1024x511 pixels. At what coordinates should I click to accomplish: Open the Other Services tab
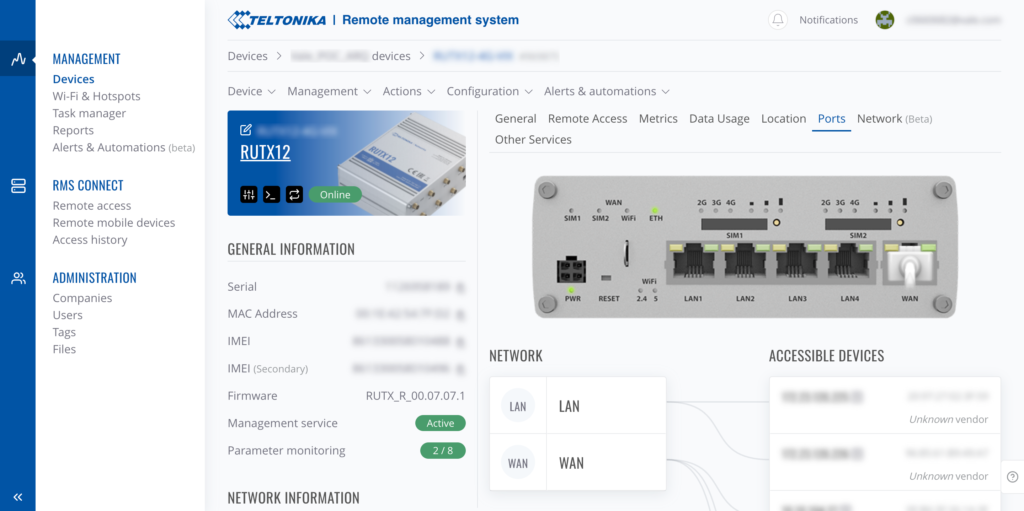click(533, 140)
